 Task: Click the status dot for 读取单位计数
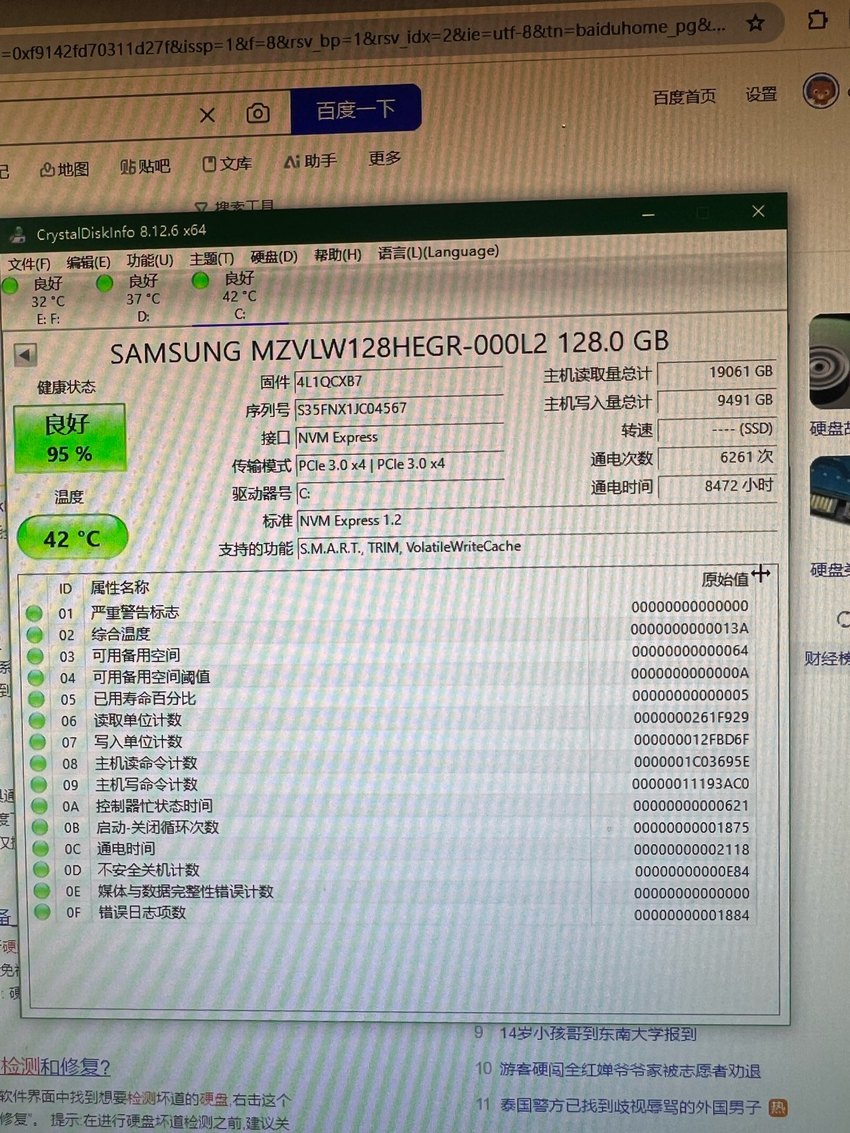(x=38, y=720)
